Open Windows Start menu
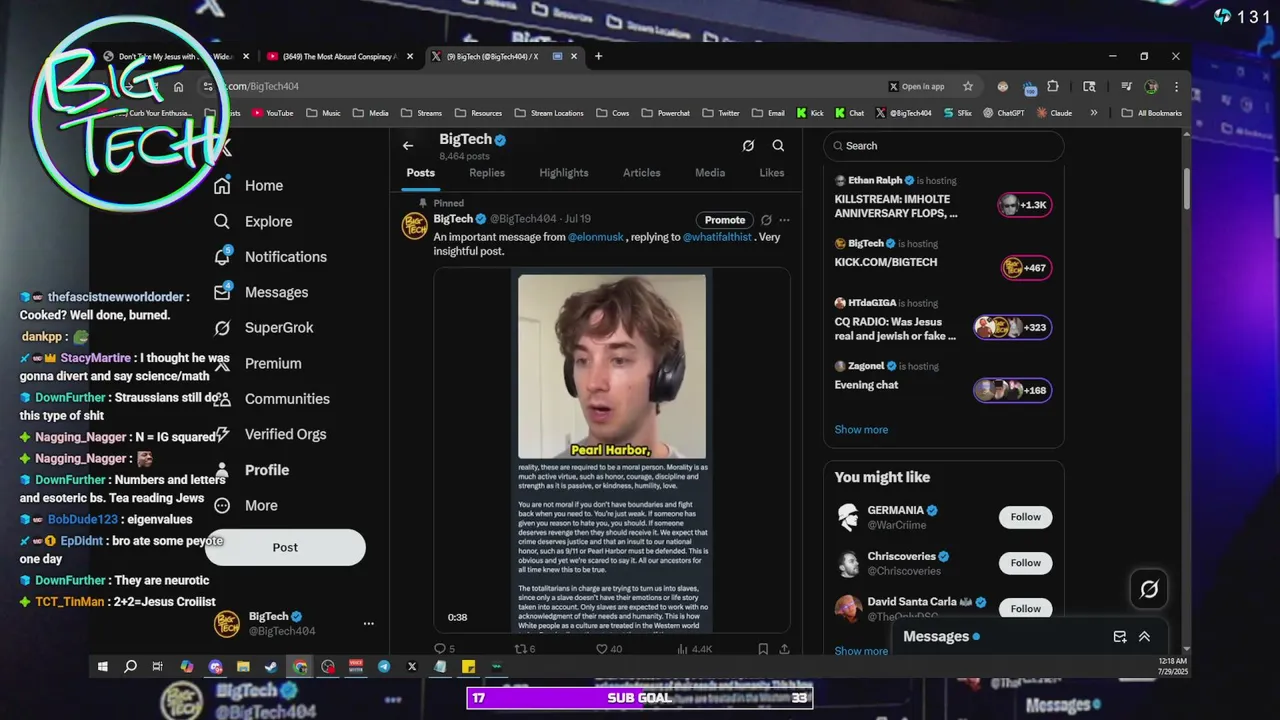 (102, 666)
